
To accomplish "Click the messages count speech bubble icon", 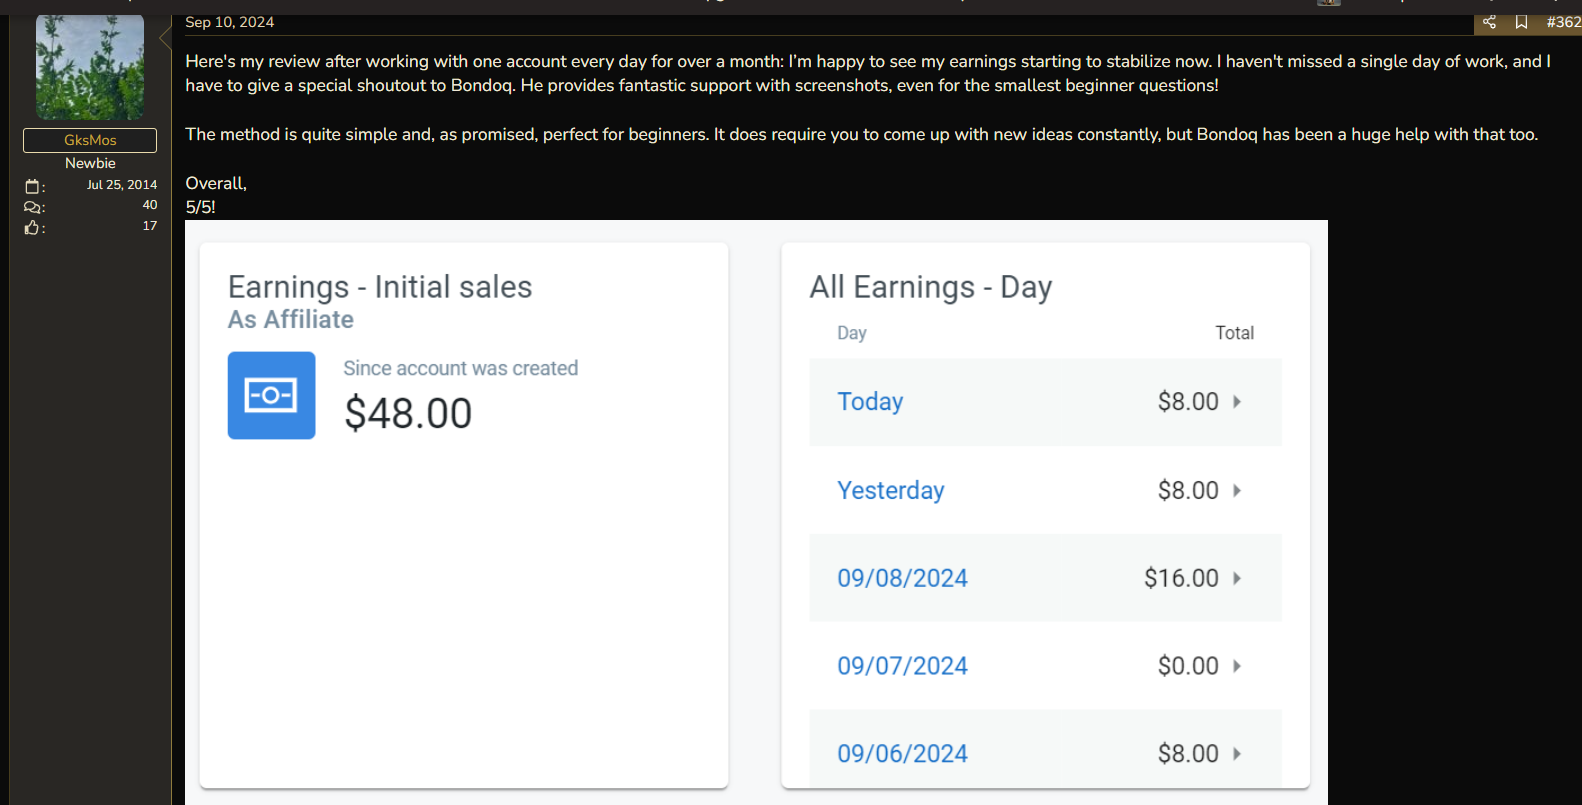I will (x=32, y=207).
